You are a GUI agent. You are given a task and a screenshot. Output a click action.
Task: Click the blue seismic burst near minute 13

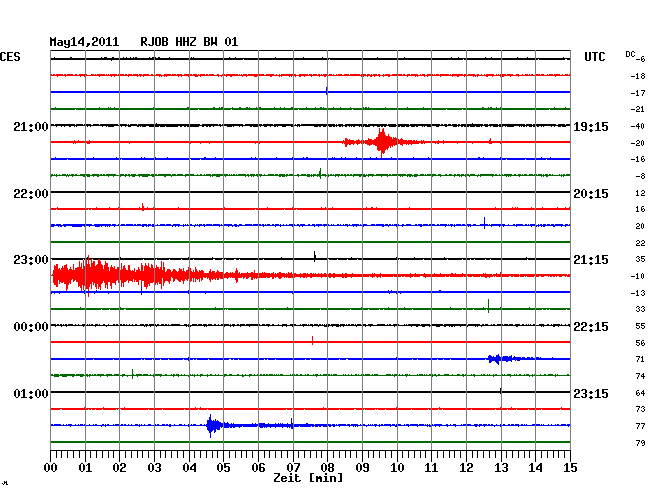[504, 358]
